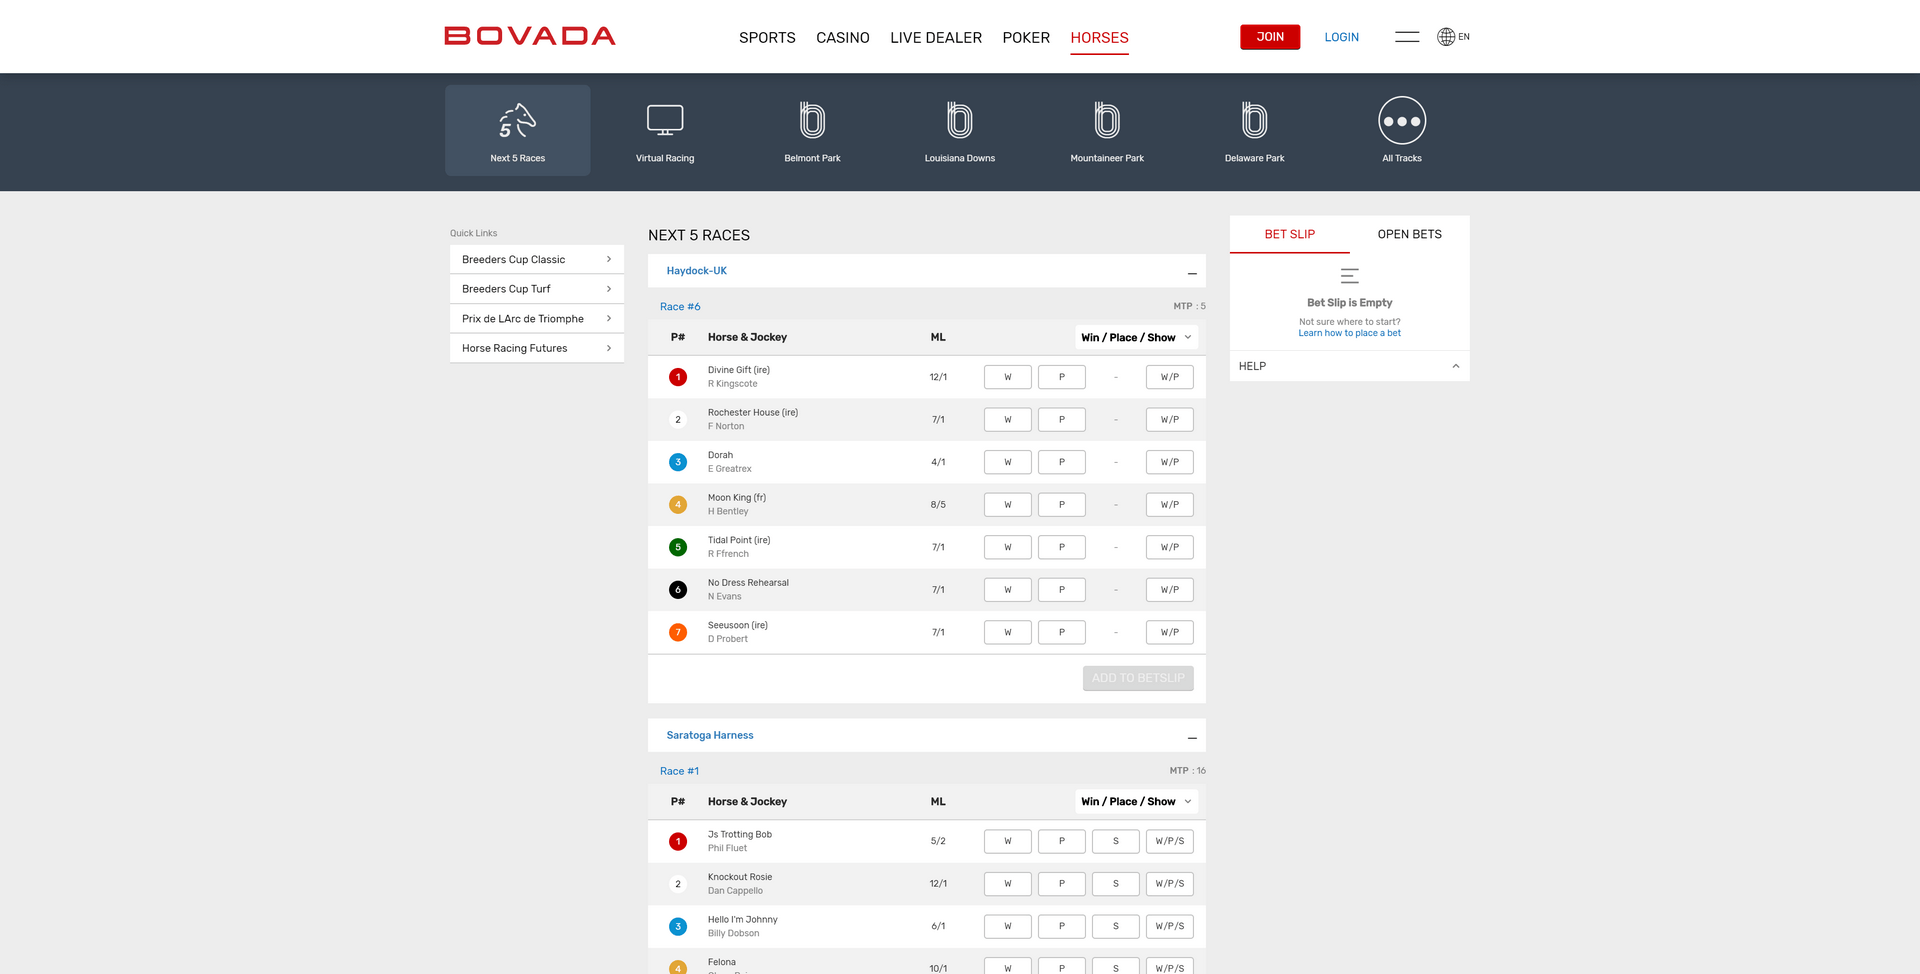This screenshot has width=1920, height=974.
Task: Toggle W/P bet for No Dress Rehearsal
Action: (1169, 590)
